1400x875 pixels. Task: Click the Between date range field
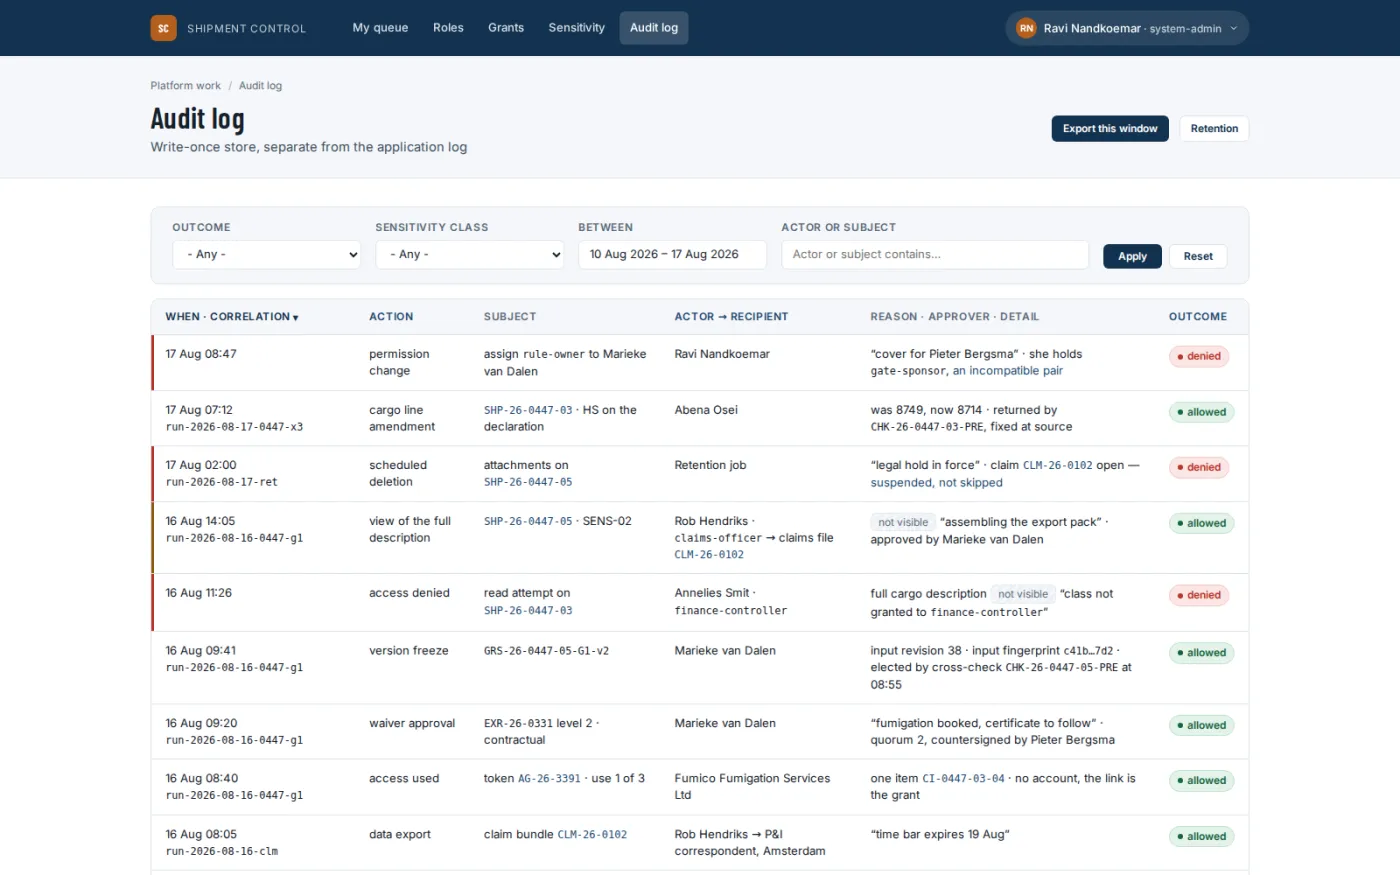672,255
